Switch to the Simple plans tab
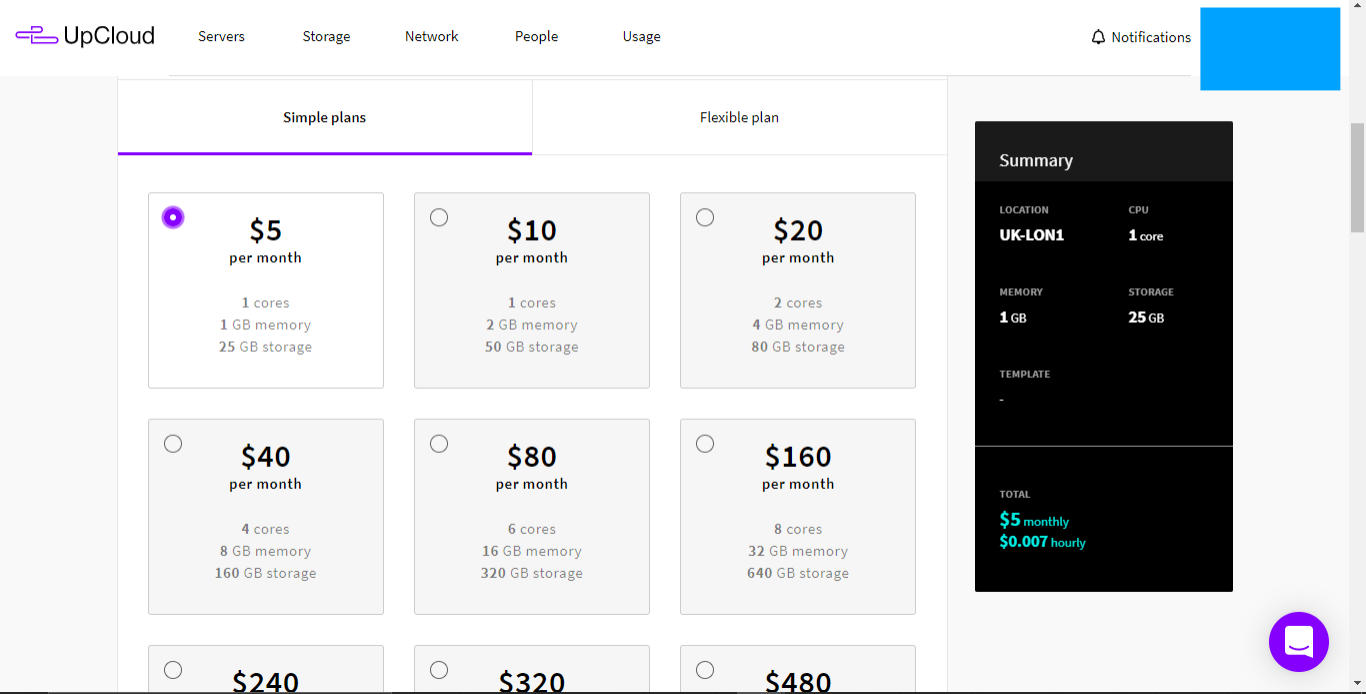 coord(325,117)
